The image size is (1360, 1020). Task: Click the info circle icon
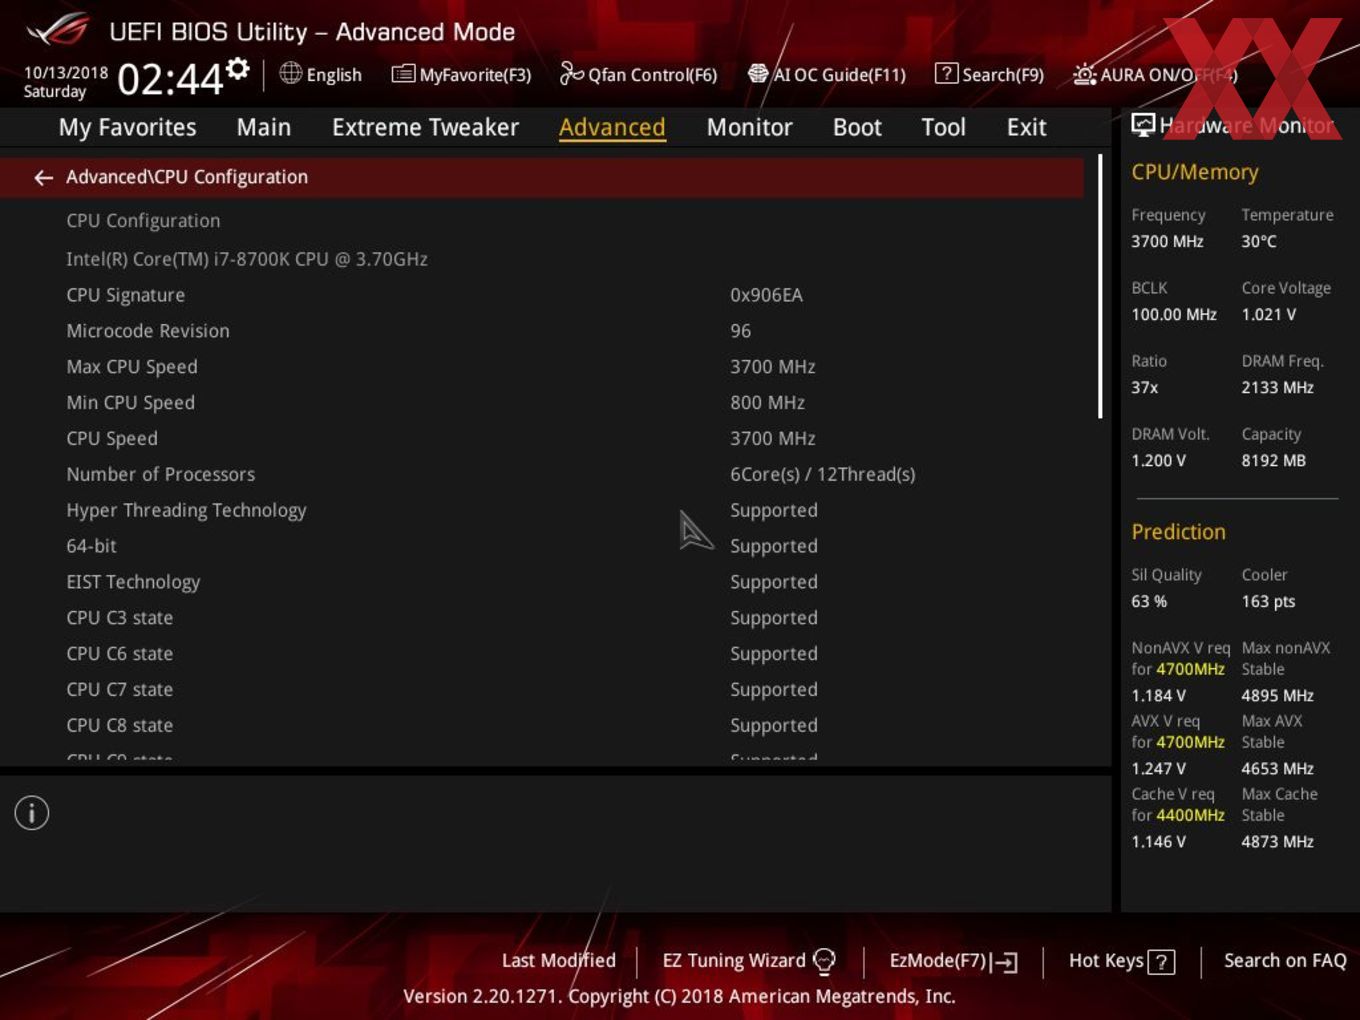point(32,813)
